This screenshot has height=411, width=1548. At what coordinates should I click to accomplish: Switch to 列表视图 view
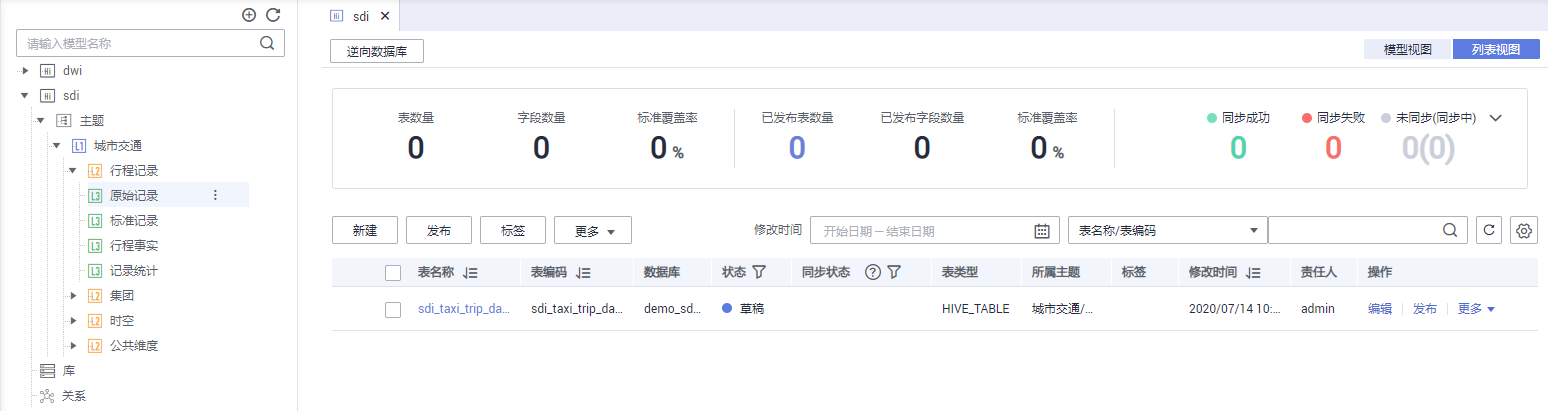point(1496,49)
